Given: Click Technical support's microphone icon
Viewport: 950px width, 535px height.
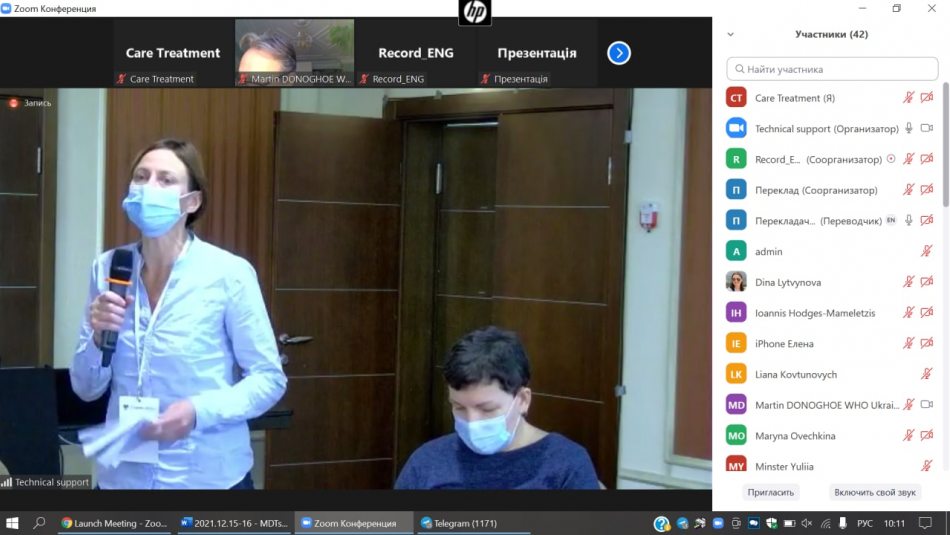Looking at the screenshot, I should 909,128.
